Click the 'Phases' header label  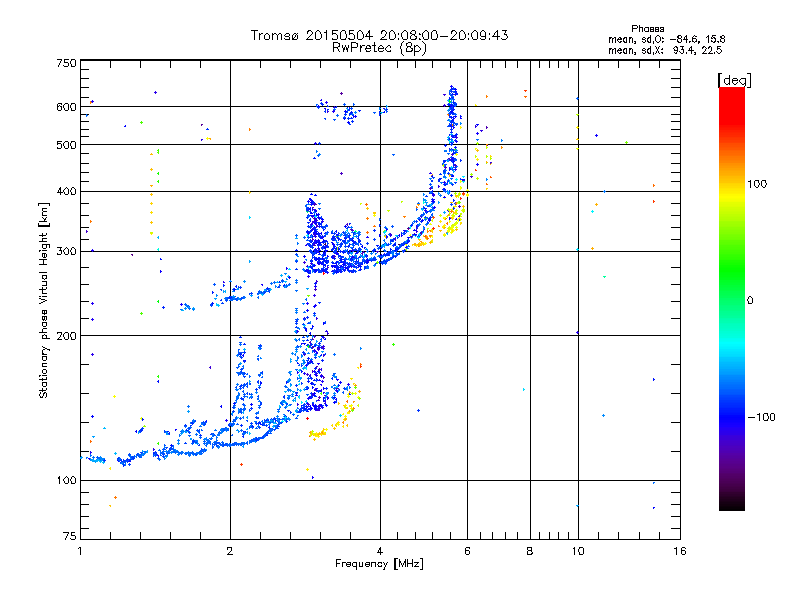click(x=647, y=29)
